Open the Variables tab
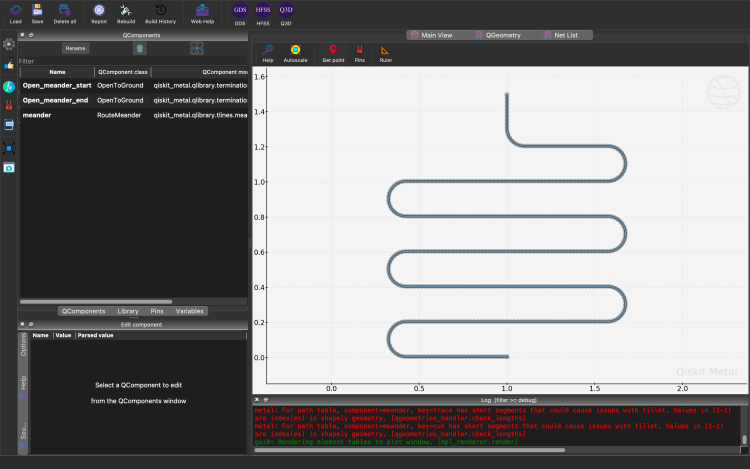The height and width of the screenshot is (469, 750). [x=189, y=311]
